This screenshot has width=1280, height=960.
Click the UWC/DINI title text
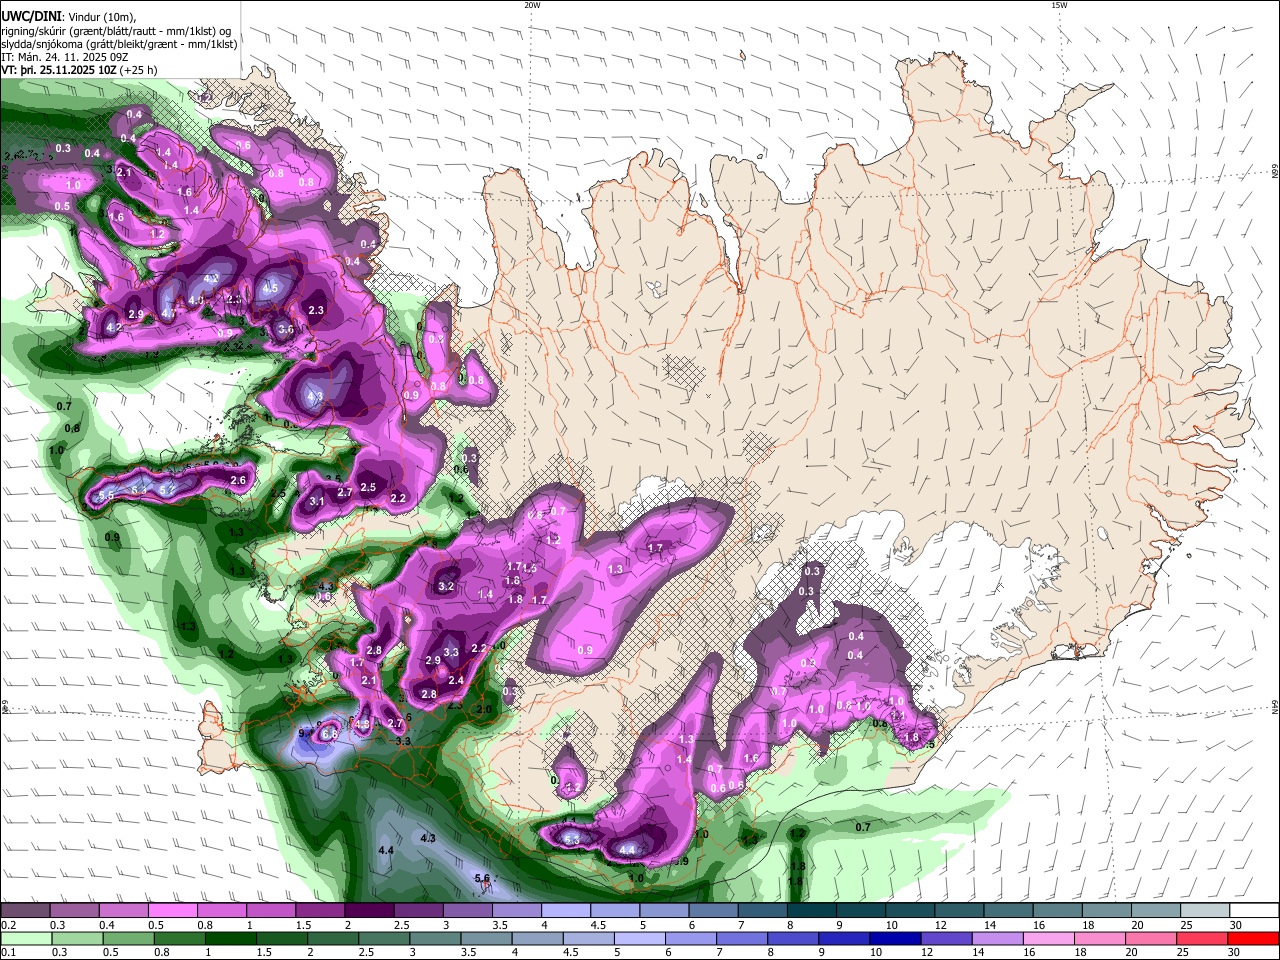[x=30, y=17]
